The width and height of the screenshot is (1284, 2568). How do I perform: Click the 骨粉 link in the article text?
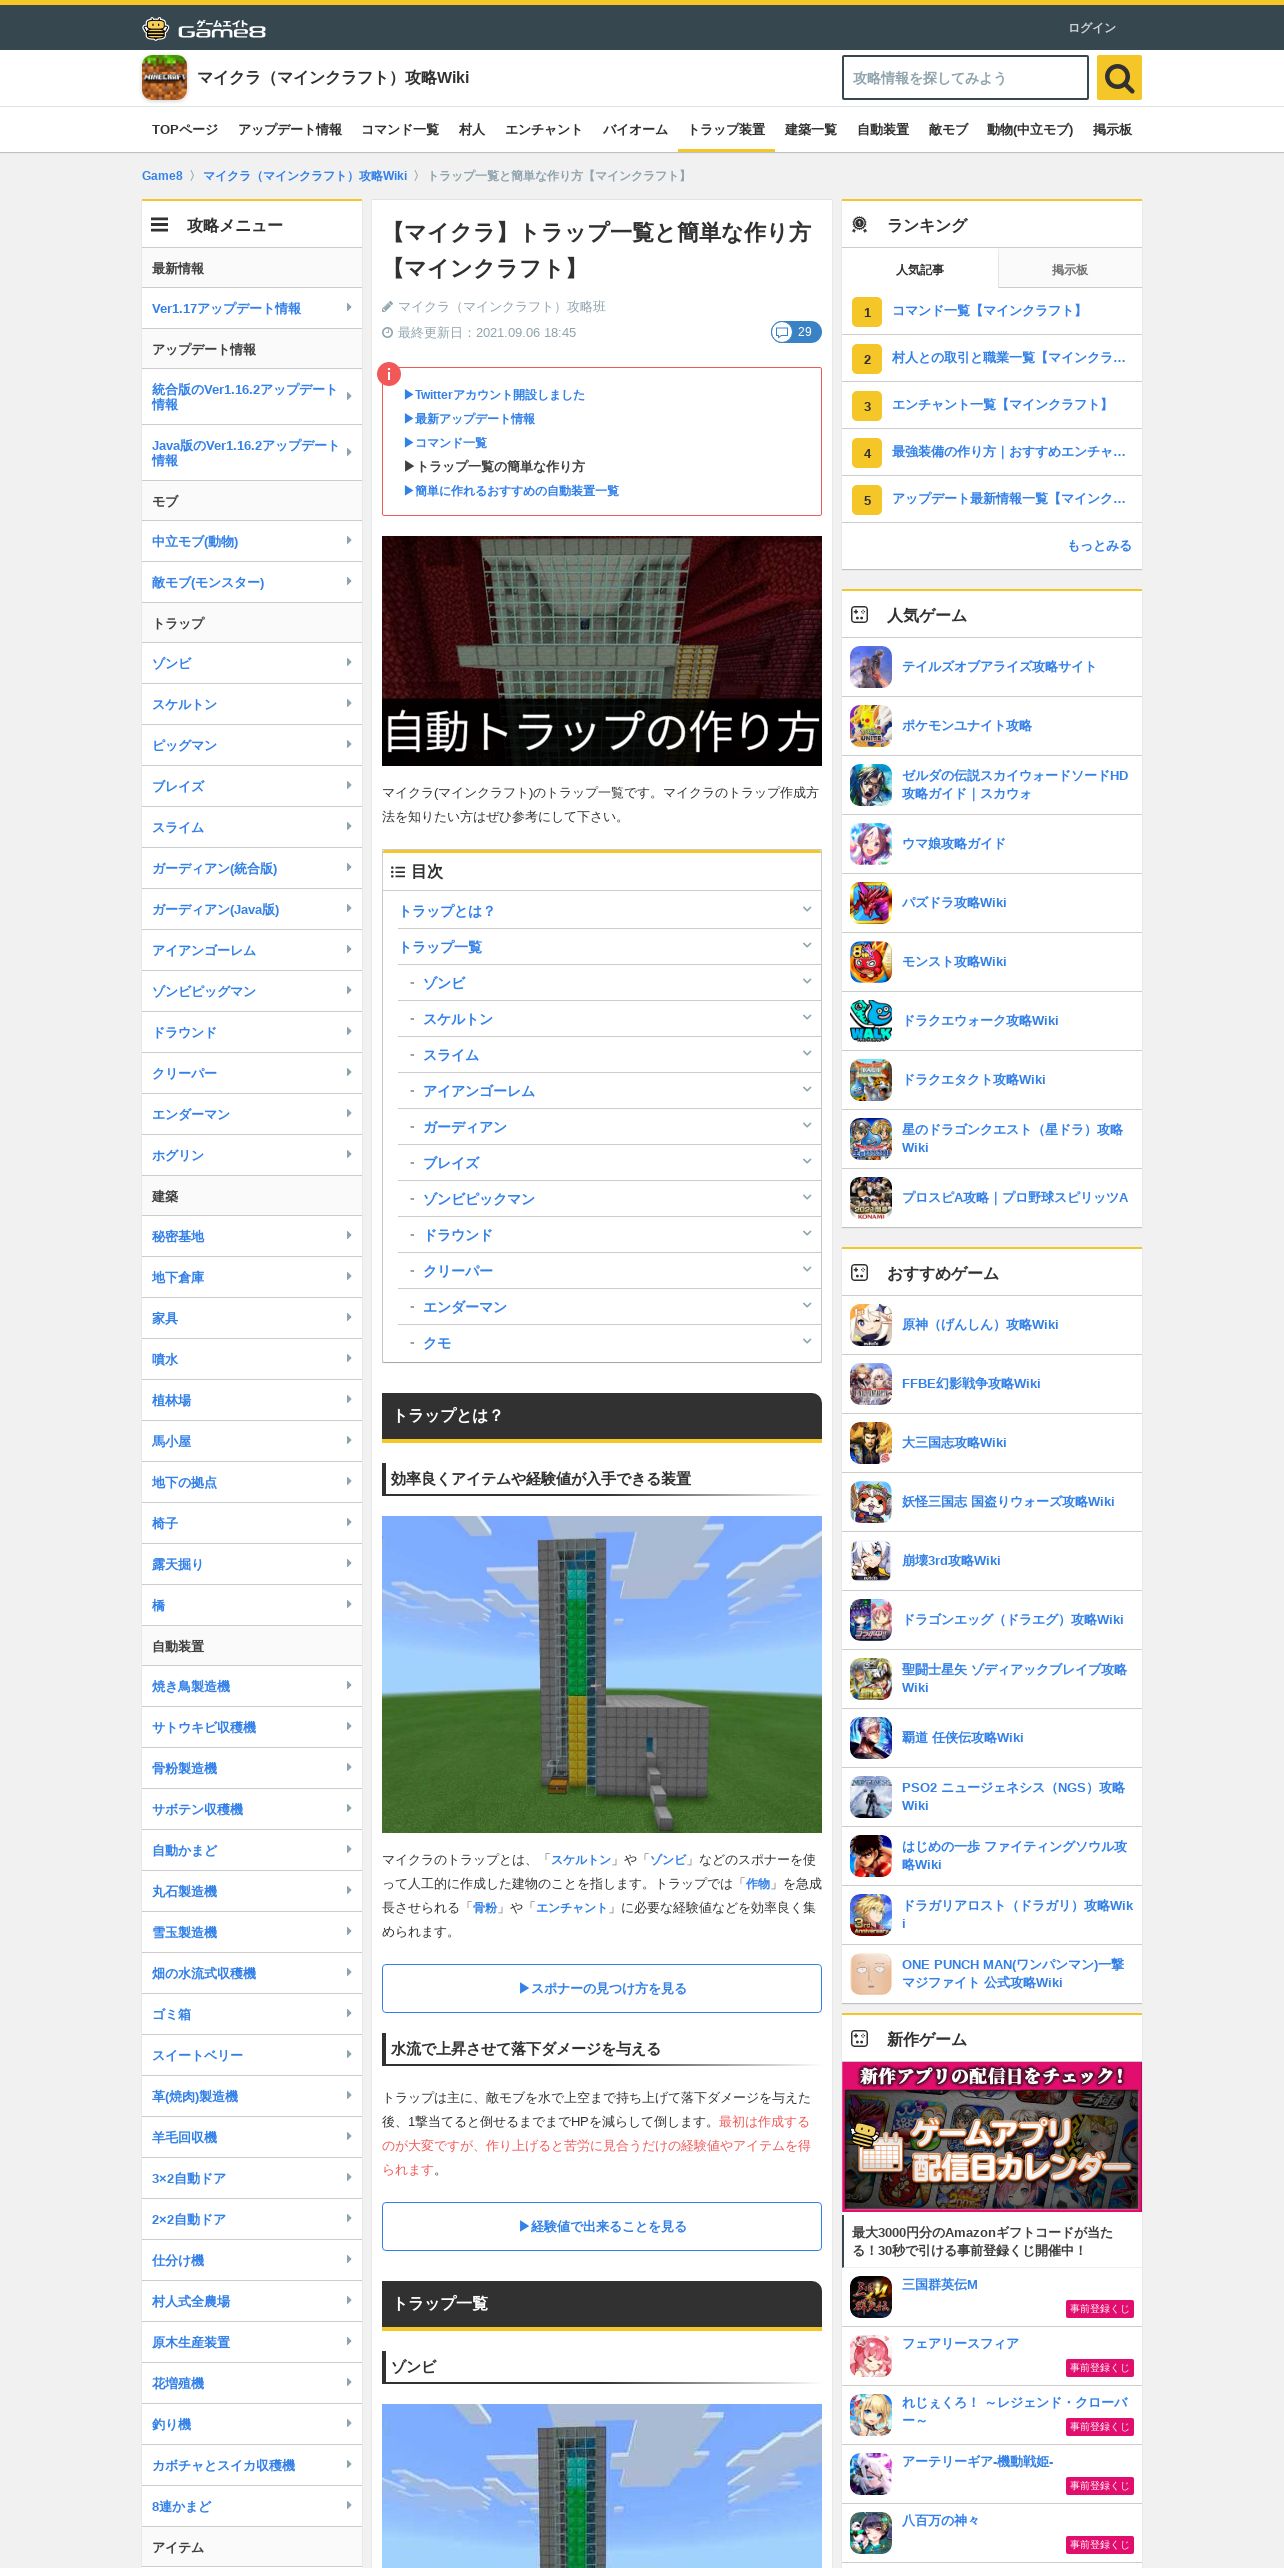[485, 1908]
